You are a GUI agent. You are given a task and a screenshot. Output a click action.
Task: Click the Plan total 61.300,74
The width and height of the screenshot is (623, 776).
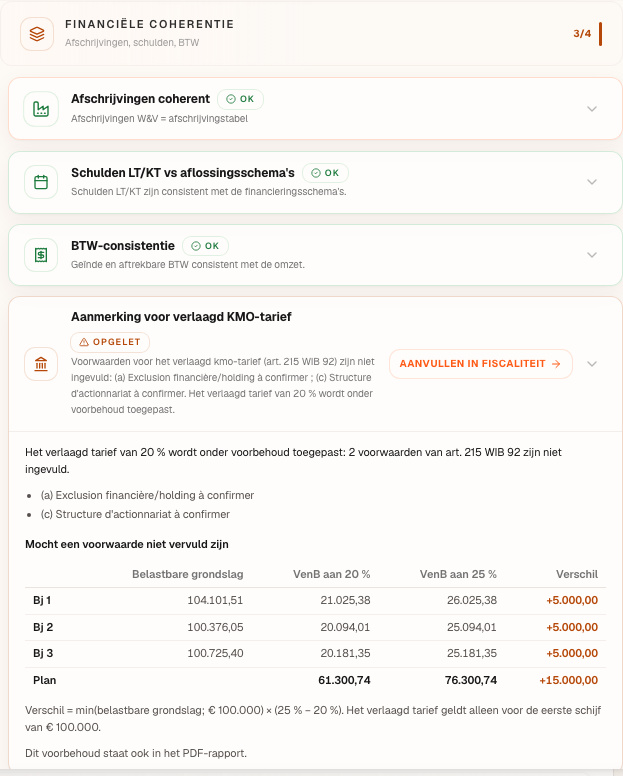(344, 680)
